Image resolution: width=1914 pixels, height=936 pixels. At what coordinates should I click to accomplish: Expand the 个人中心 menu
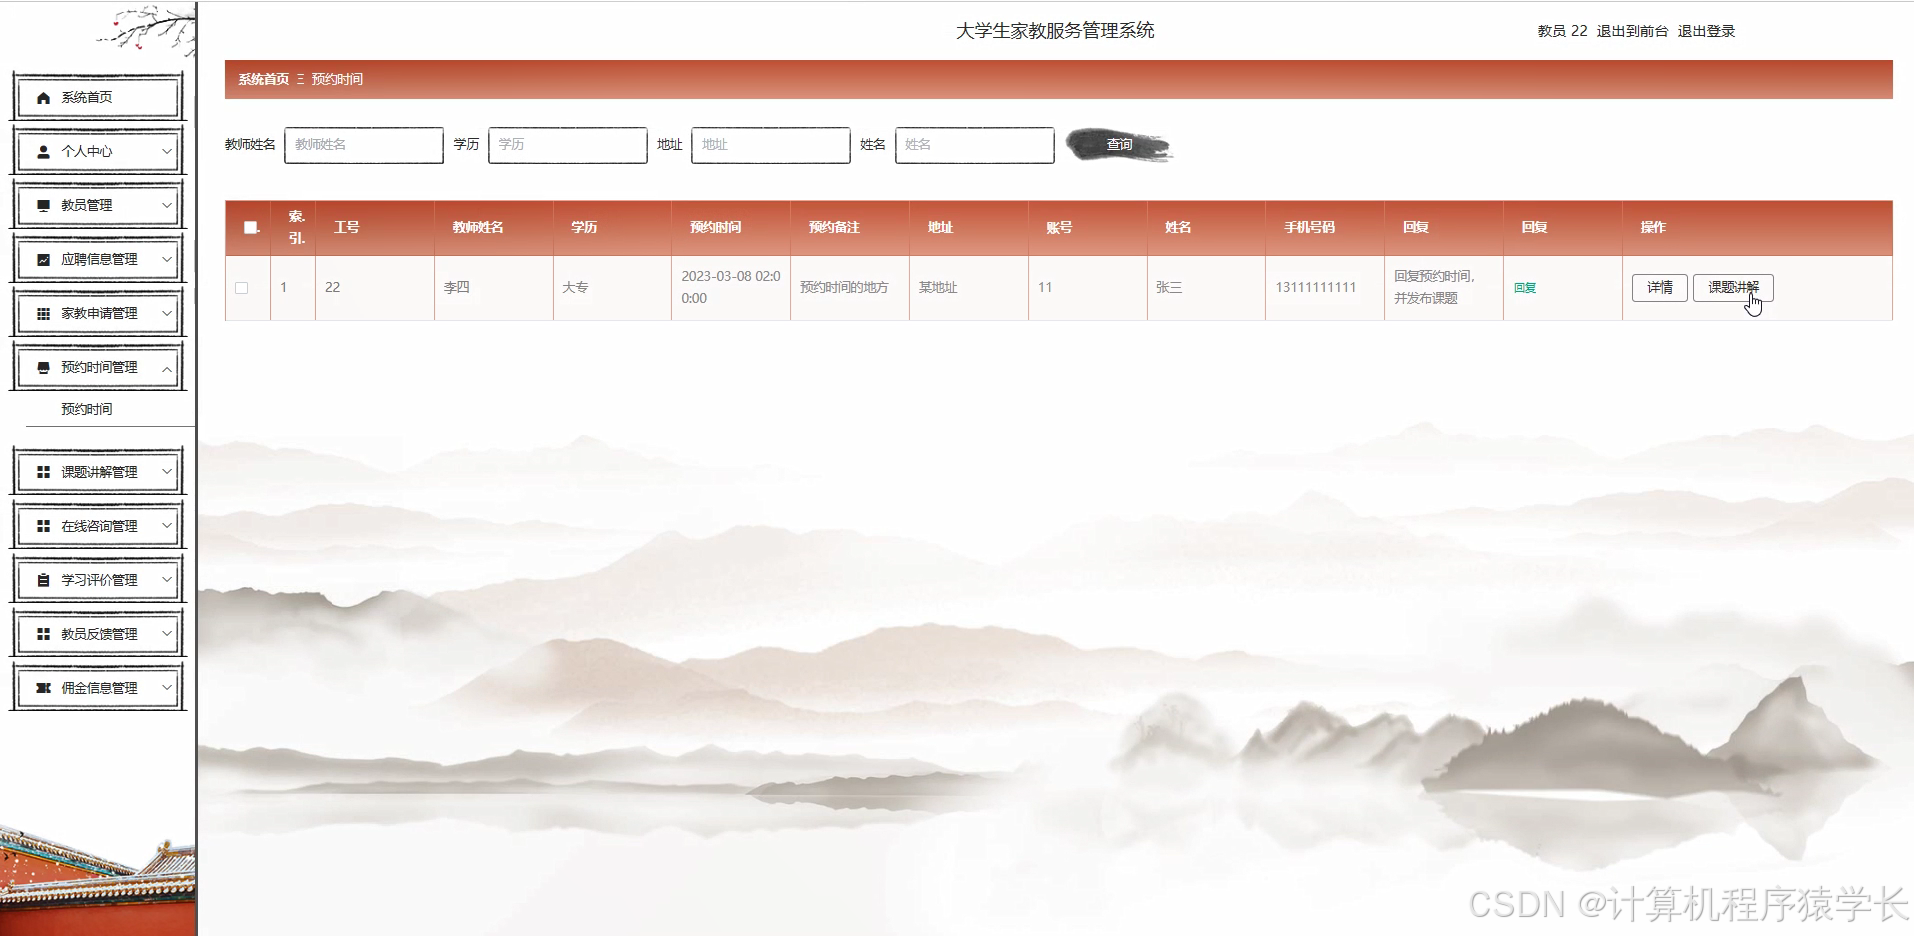tap(166, 151)
